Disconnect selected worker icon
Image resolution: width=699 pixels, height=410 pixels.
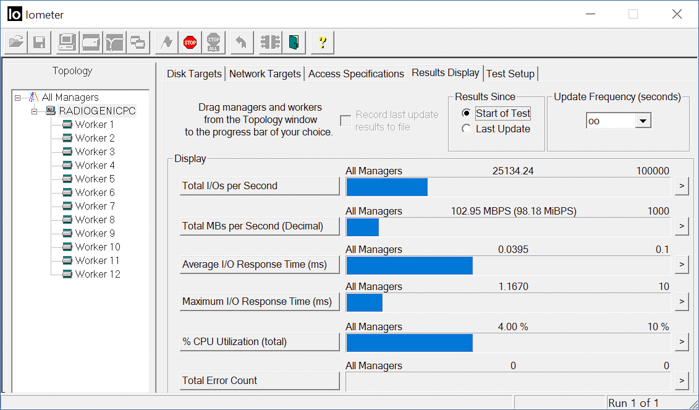click(x=270, y=43)
